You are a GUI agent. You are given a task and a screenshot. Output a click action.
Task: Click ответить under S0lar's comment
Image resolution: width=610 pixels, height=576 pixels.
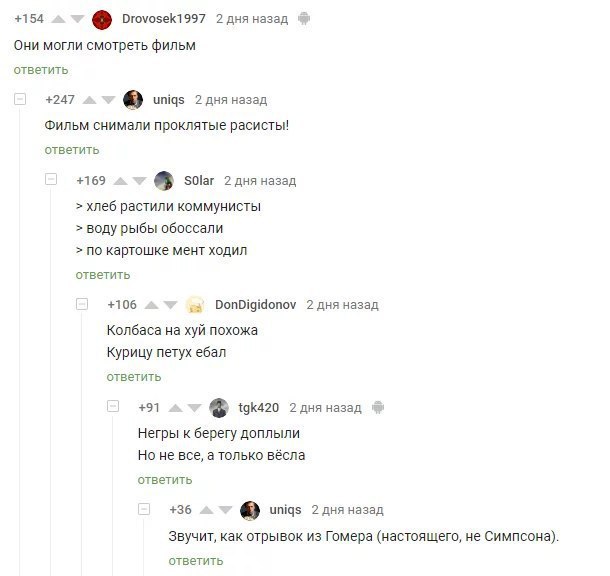click(x=103, y=275)
